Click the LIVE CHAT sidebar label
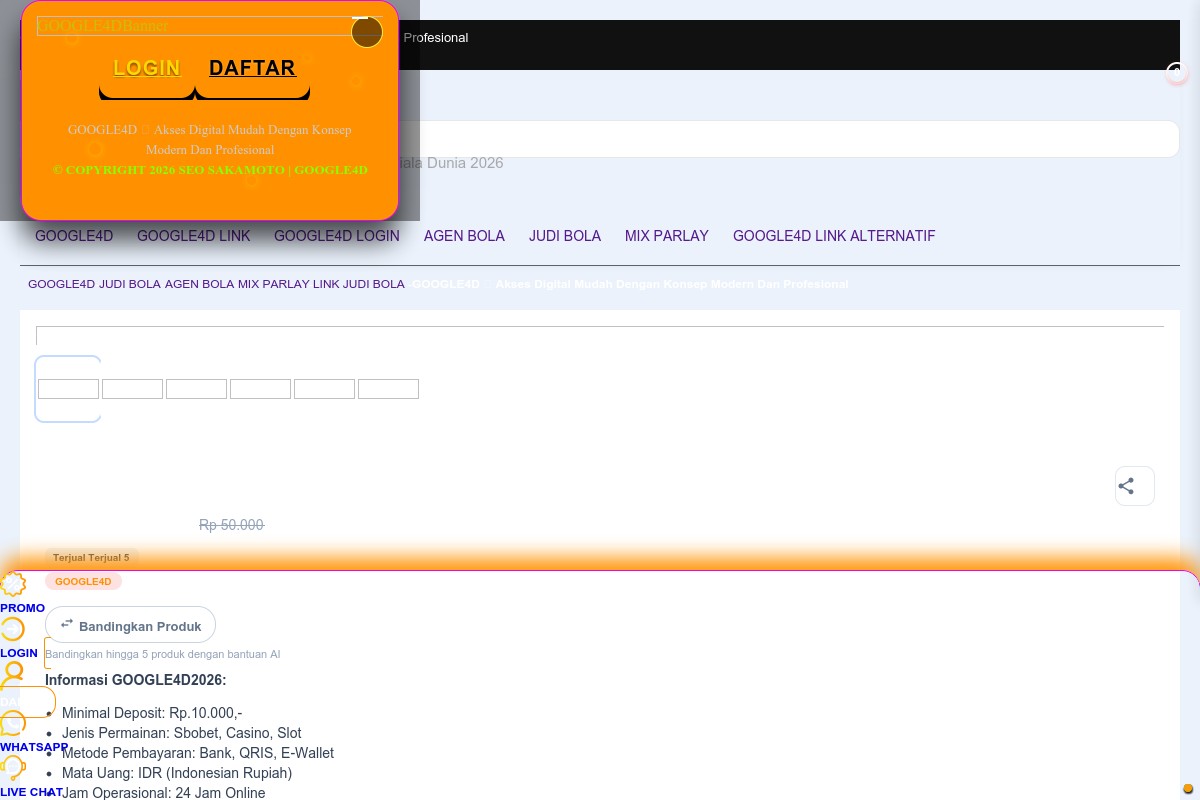This screenshot has width=1200, height=800. 31,792
